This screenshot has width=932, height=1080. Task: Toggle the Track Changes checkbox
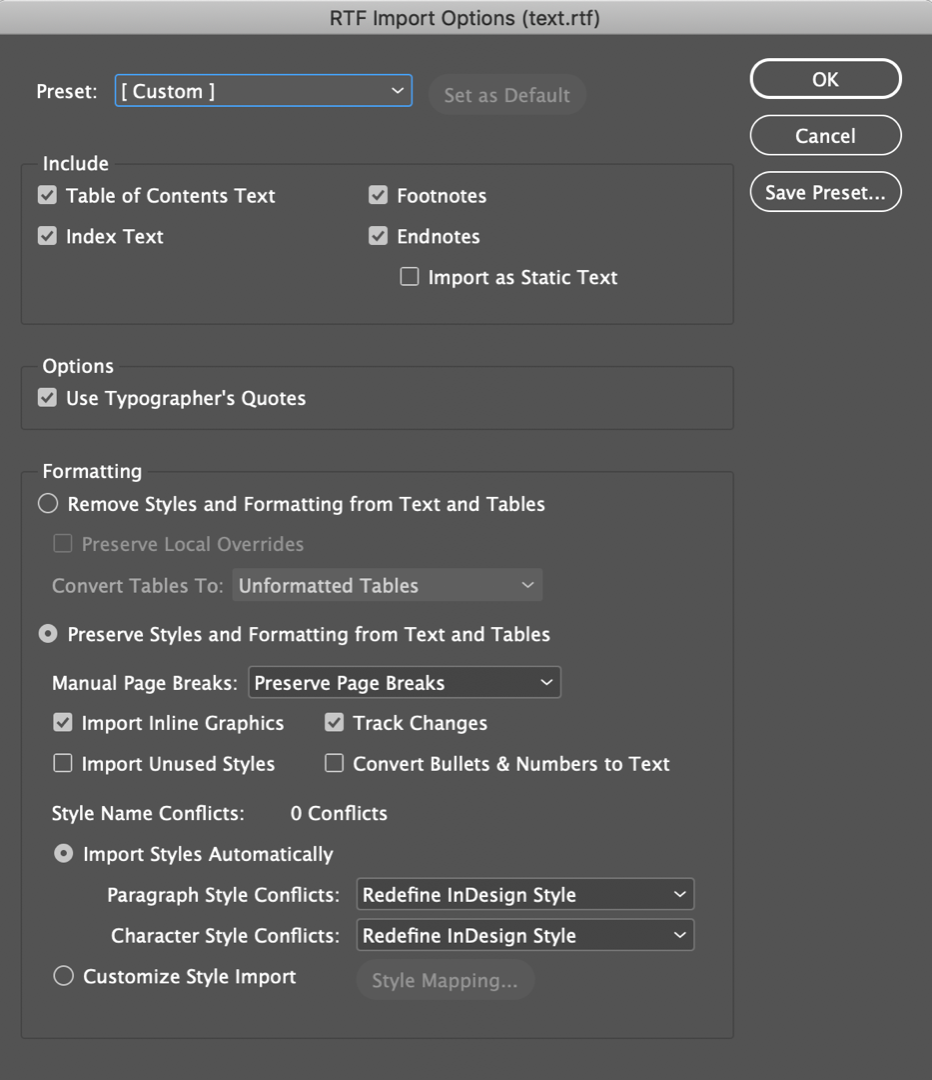tap(335, 723)
